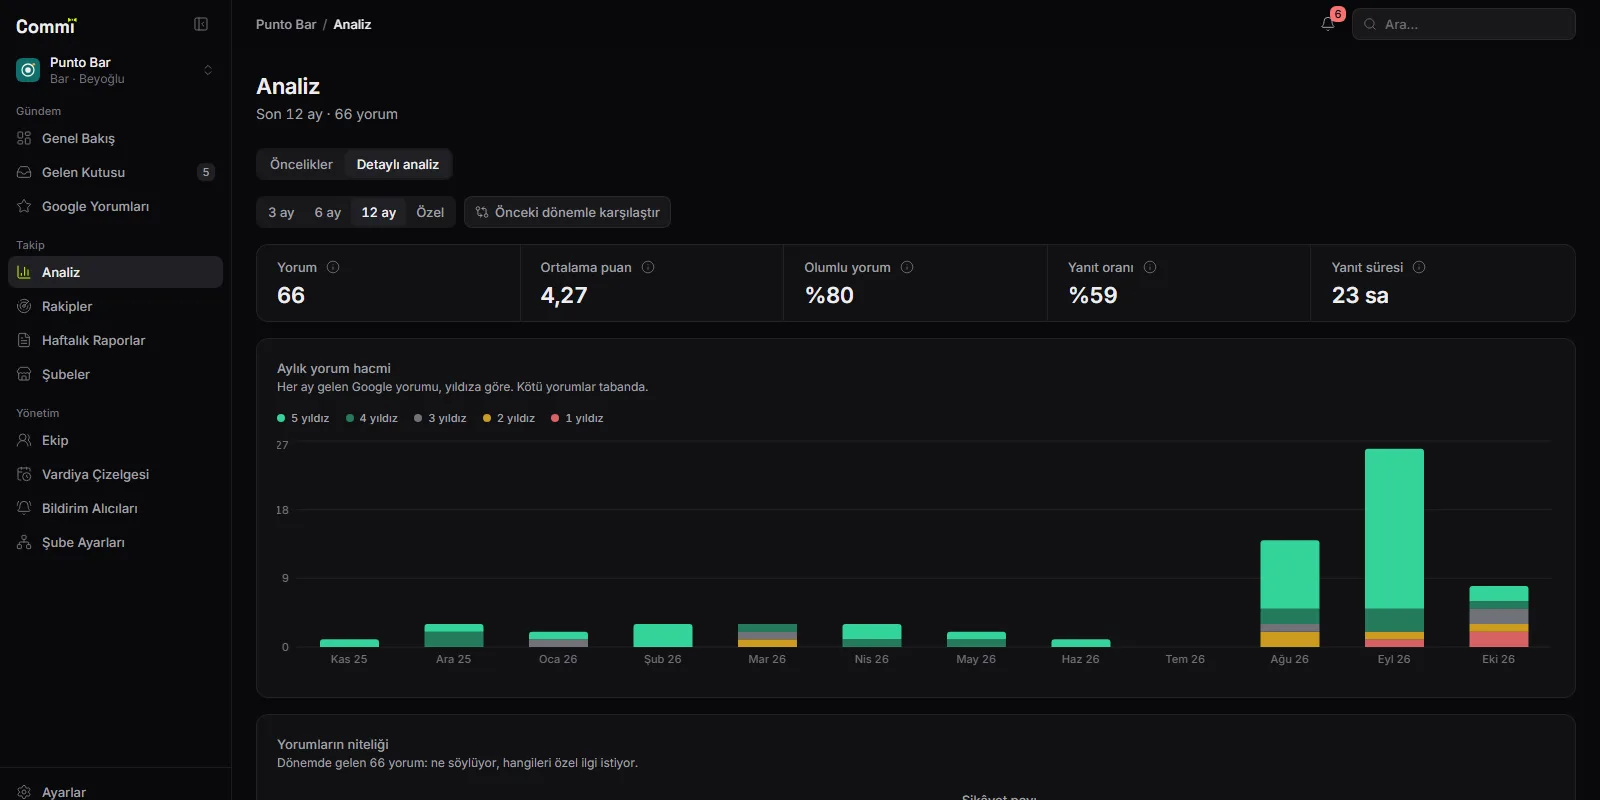This screenshot has width=1600, height=800.
Task: Click info icon next to Yorum
Action: (333, 267)
